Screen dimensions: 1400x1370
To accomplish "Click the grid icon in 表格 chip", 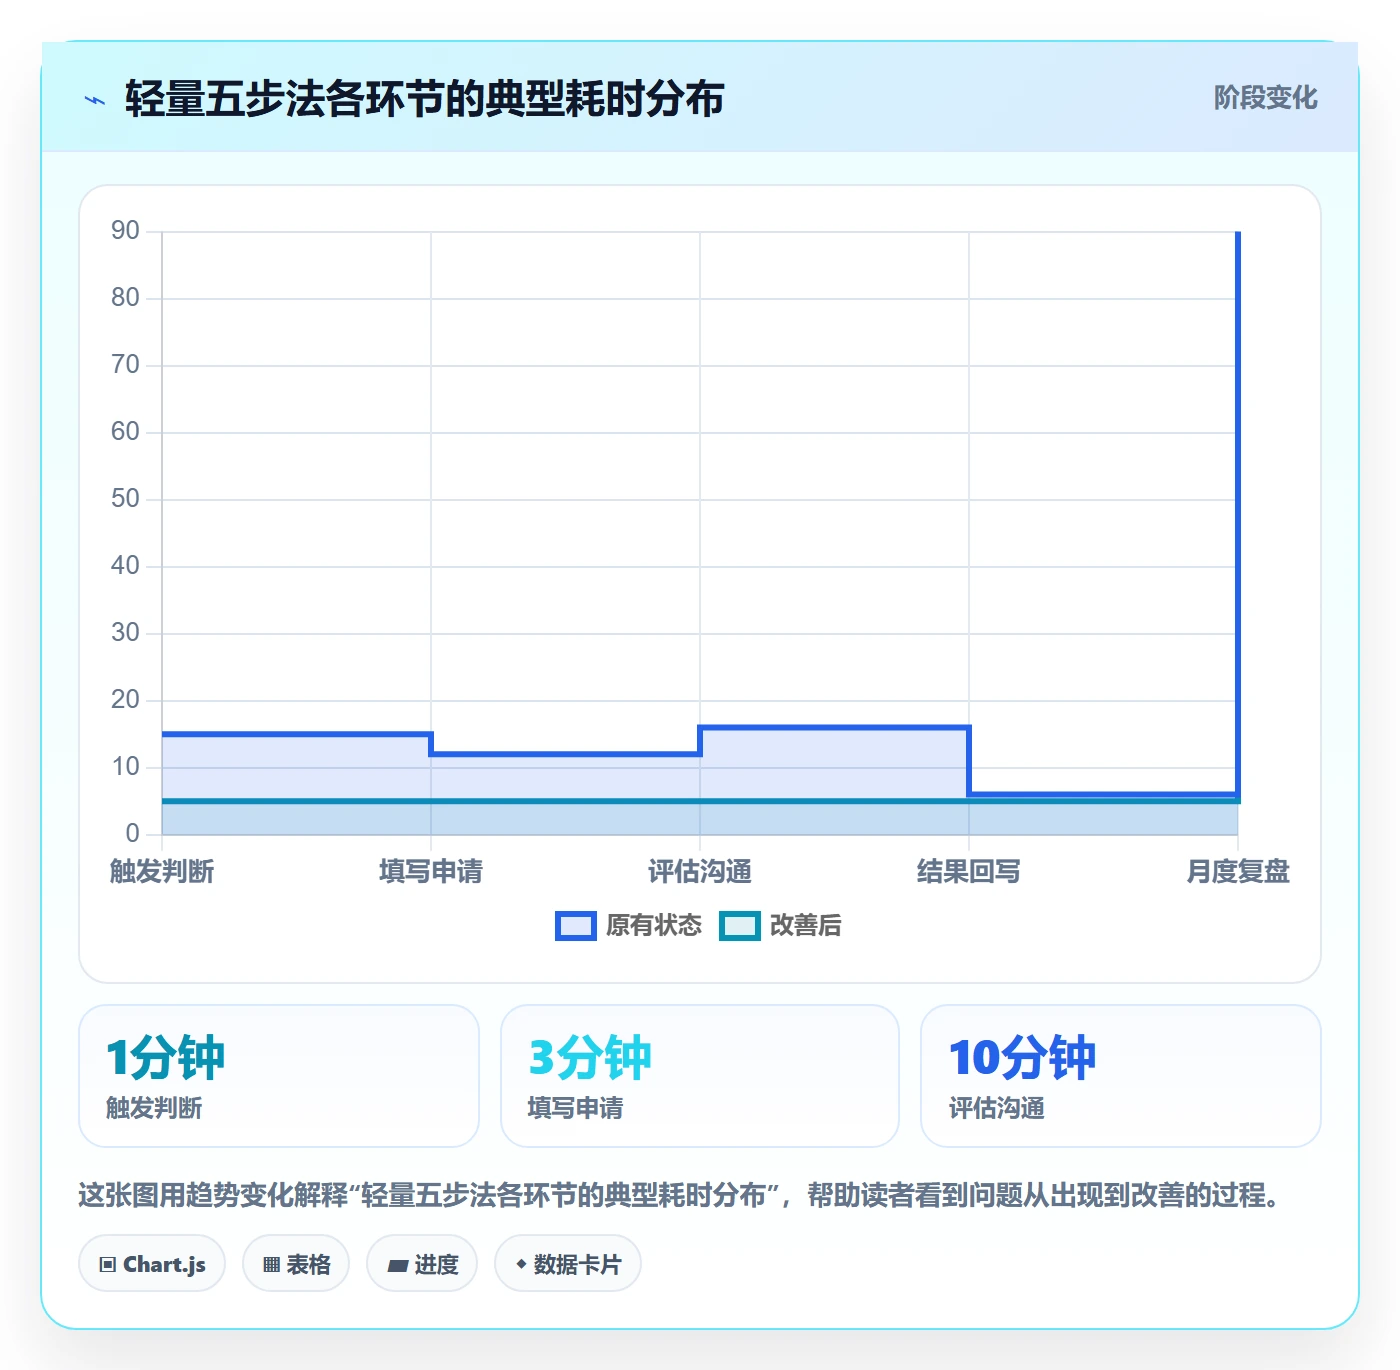I will click(x=271, y=1265).
